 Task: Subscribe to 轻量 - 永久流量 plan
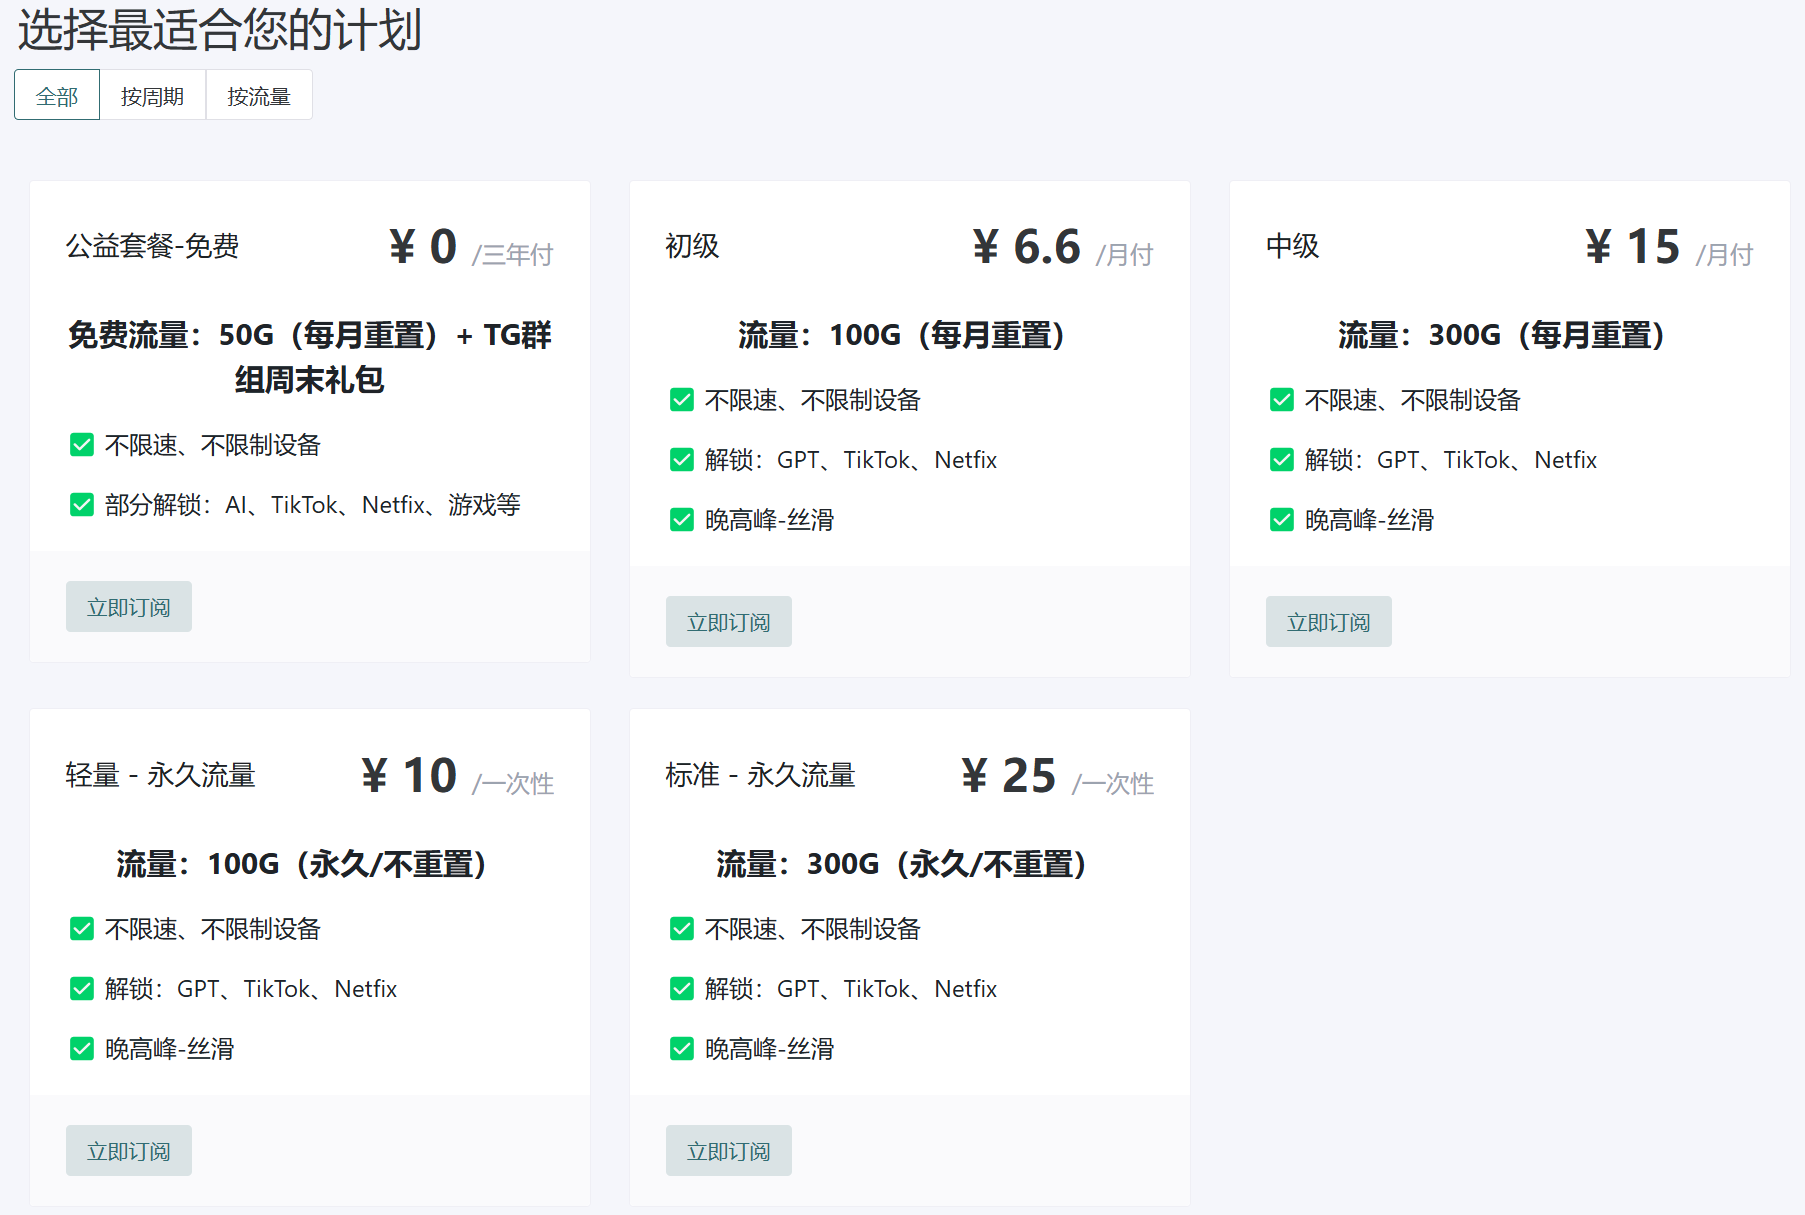[129, 1151]
